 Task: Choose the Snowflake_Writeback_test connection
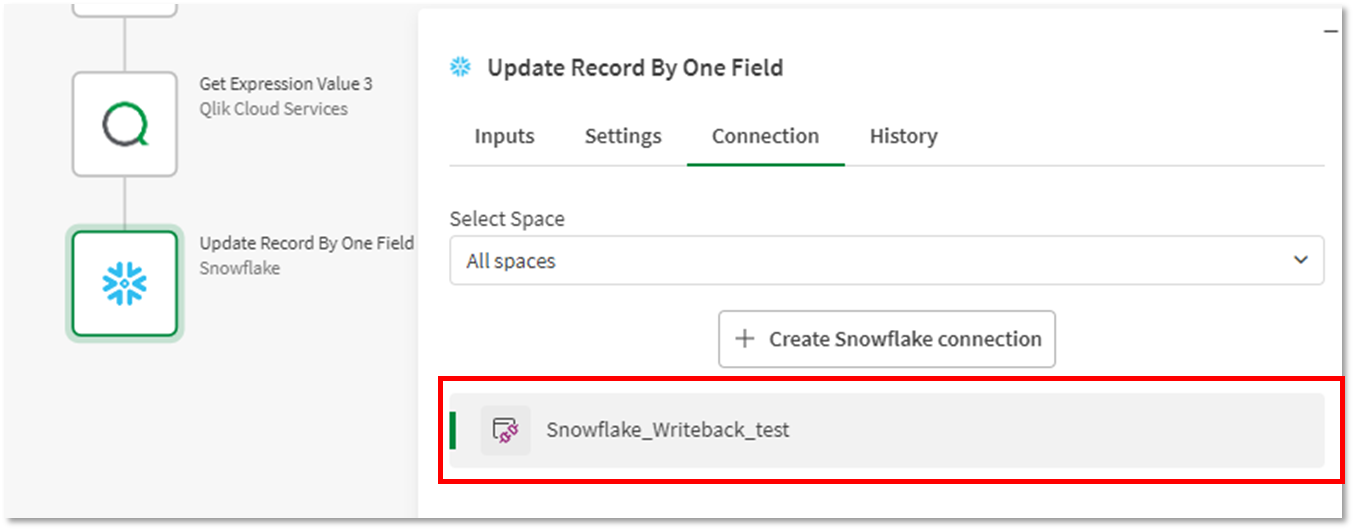(887, 431)
